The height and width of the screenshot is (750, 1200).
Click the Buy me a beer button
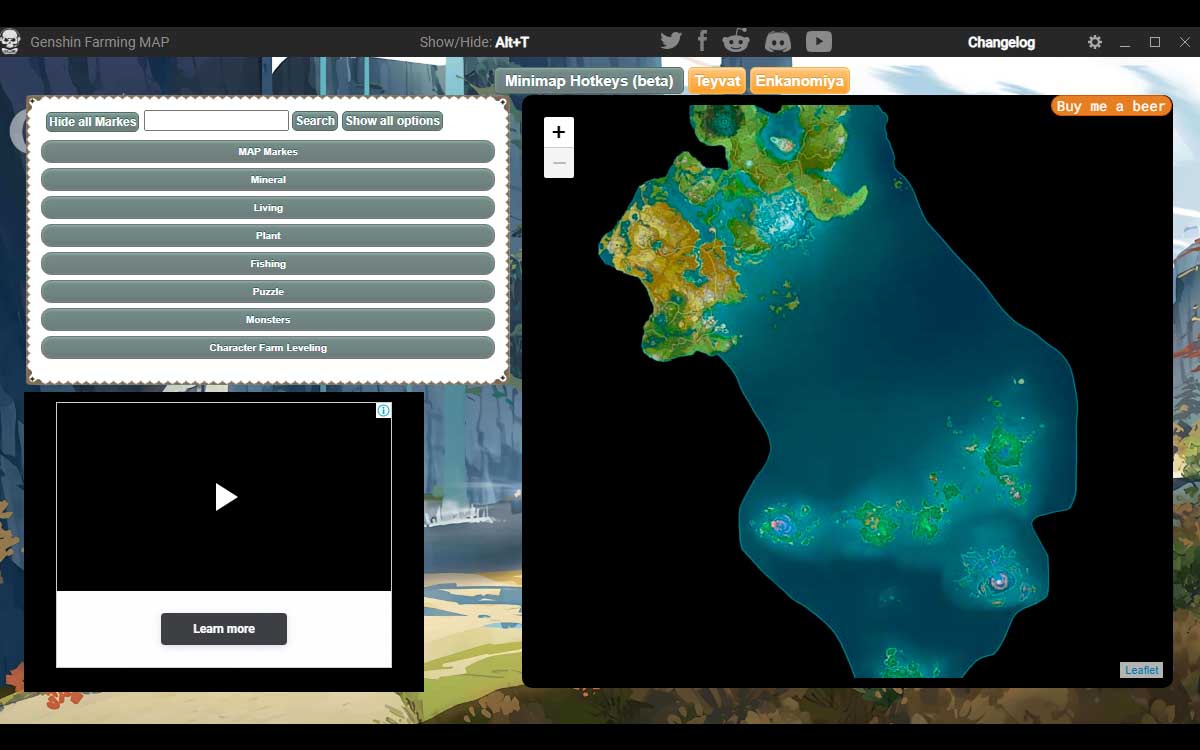click(1111, 104)
